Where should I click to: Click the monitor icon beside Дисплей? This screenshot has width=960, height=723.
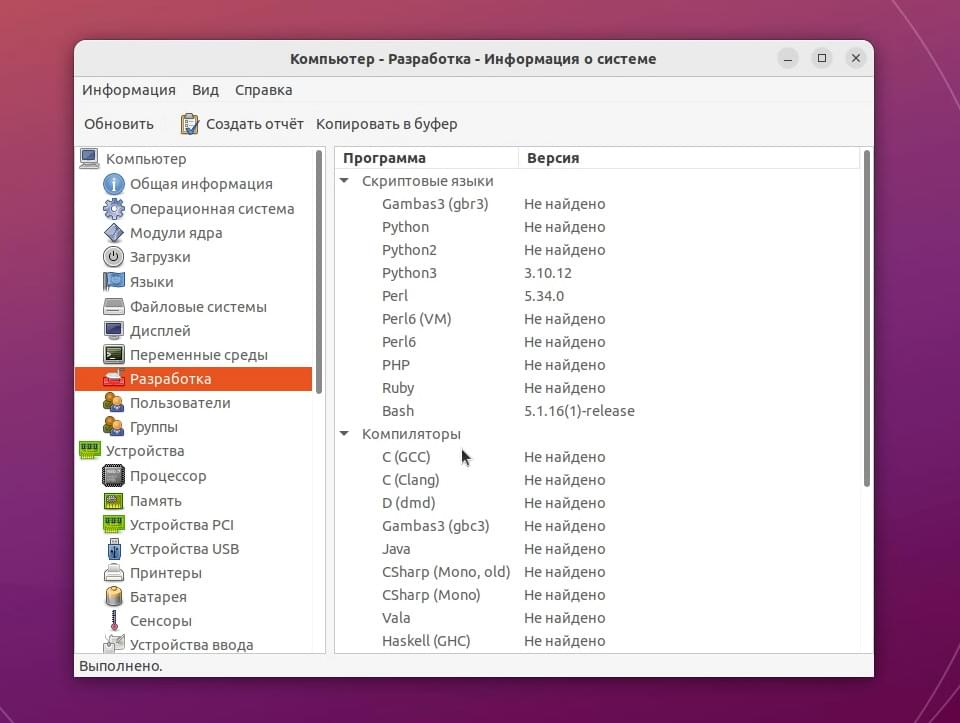tap(113, 331)
